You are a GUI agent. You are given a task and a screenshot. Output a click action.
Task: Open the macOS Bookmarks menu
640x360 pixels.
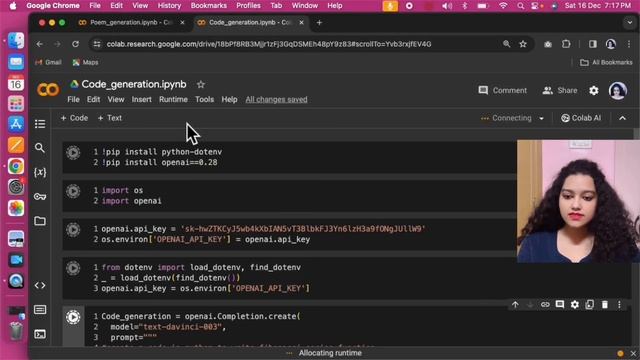click(x=209, y=6)
